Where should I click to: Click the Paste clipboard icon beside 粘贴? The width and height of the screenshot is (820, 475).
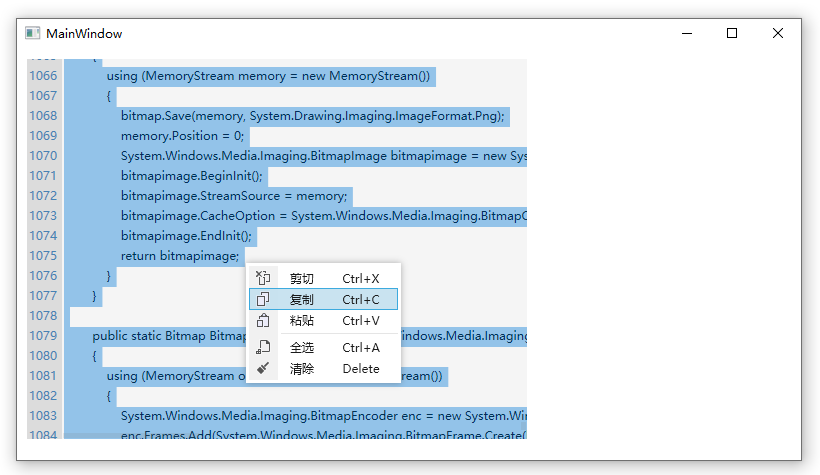click(x=263, y=320)
